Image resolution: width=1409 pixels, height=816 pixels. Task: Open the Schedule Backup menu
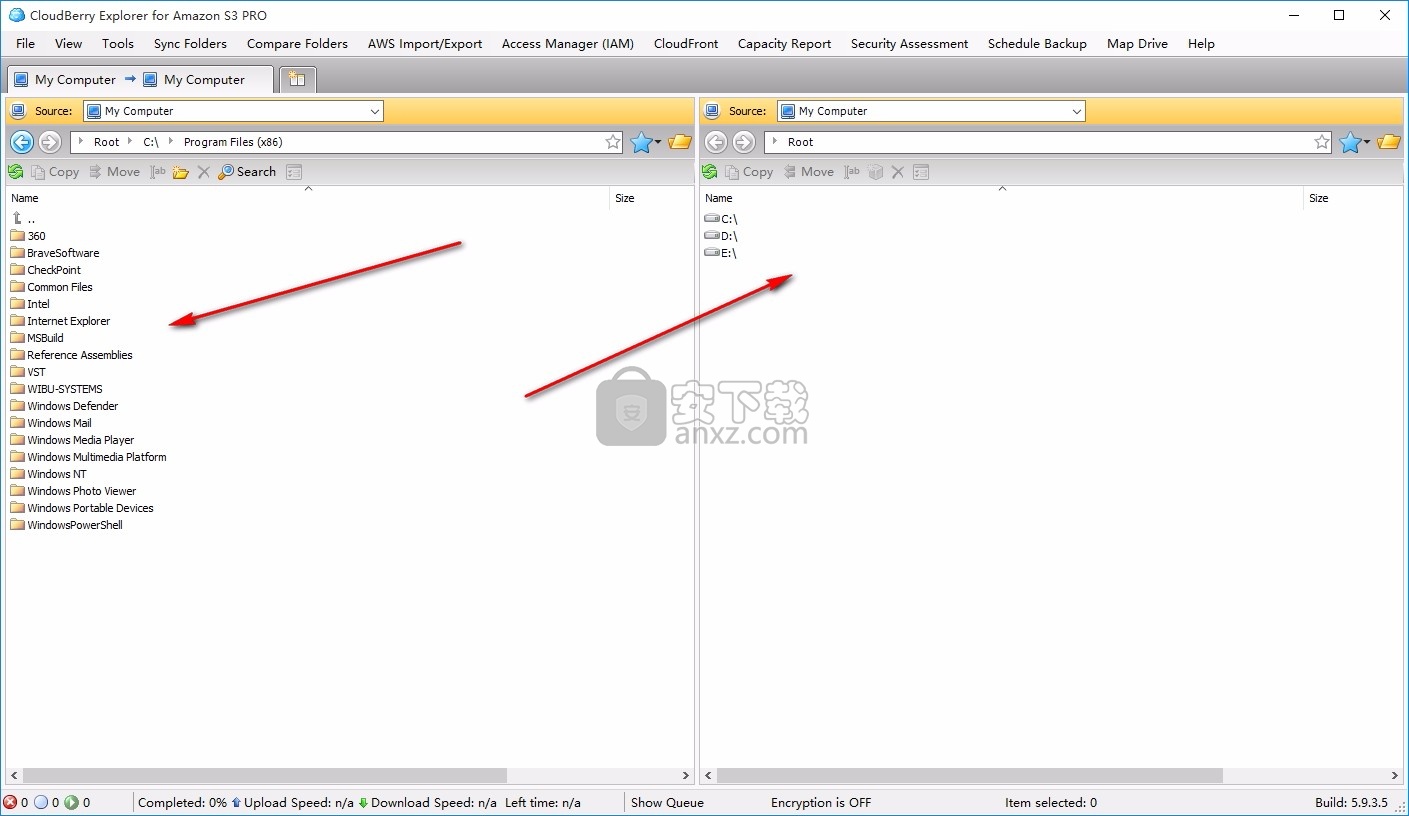point(1037,43)
